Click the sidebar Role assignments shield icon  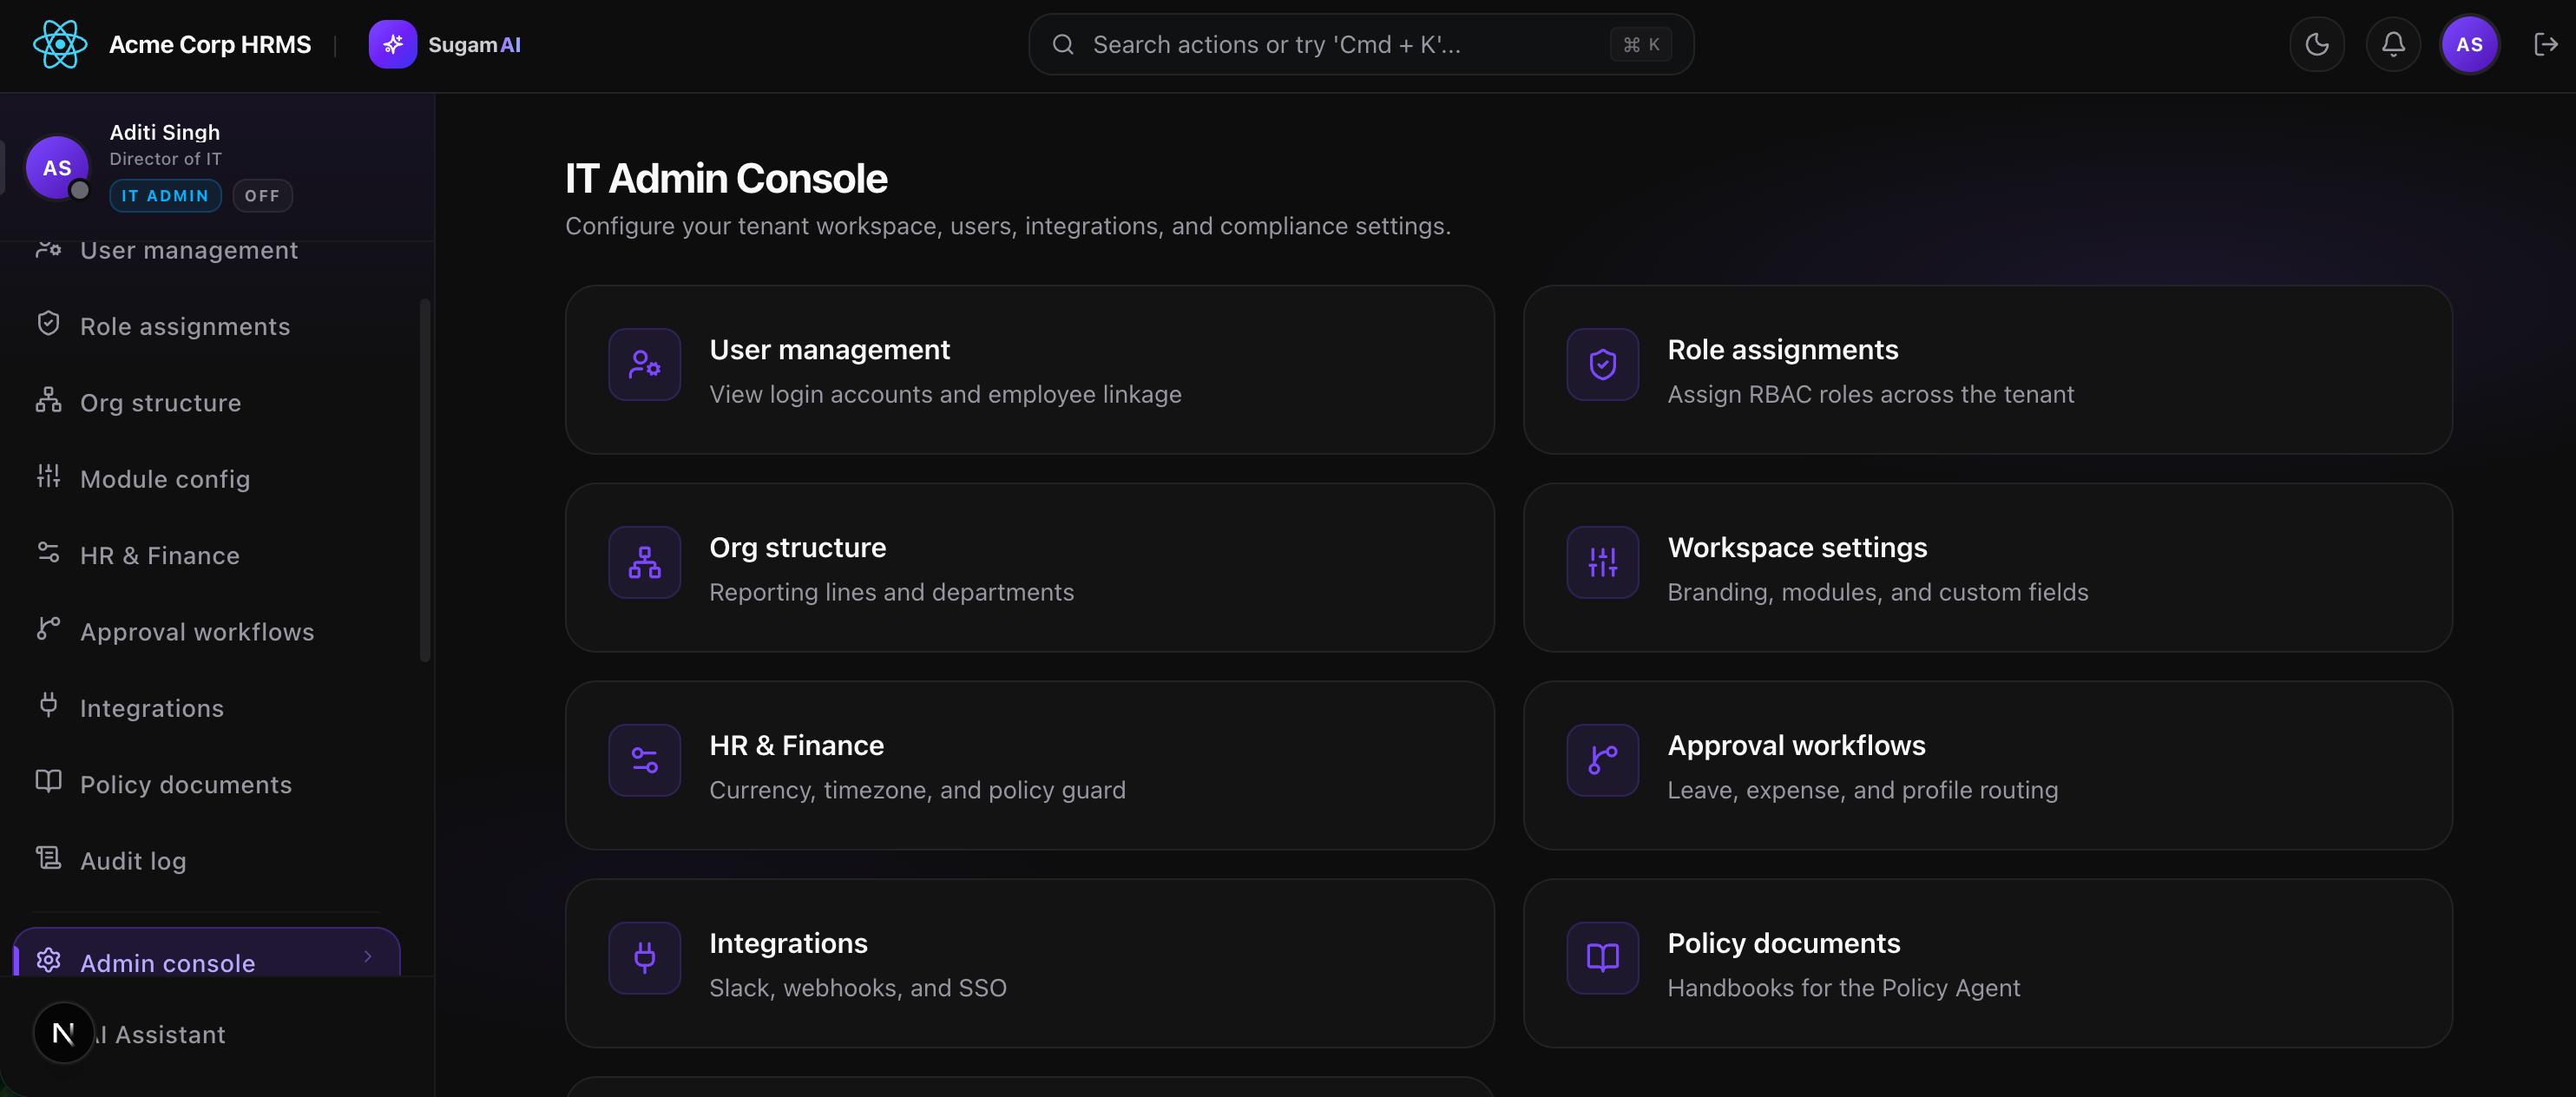48,324
